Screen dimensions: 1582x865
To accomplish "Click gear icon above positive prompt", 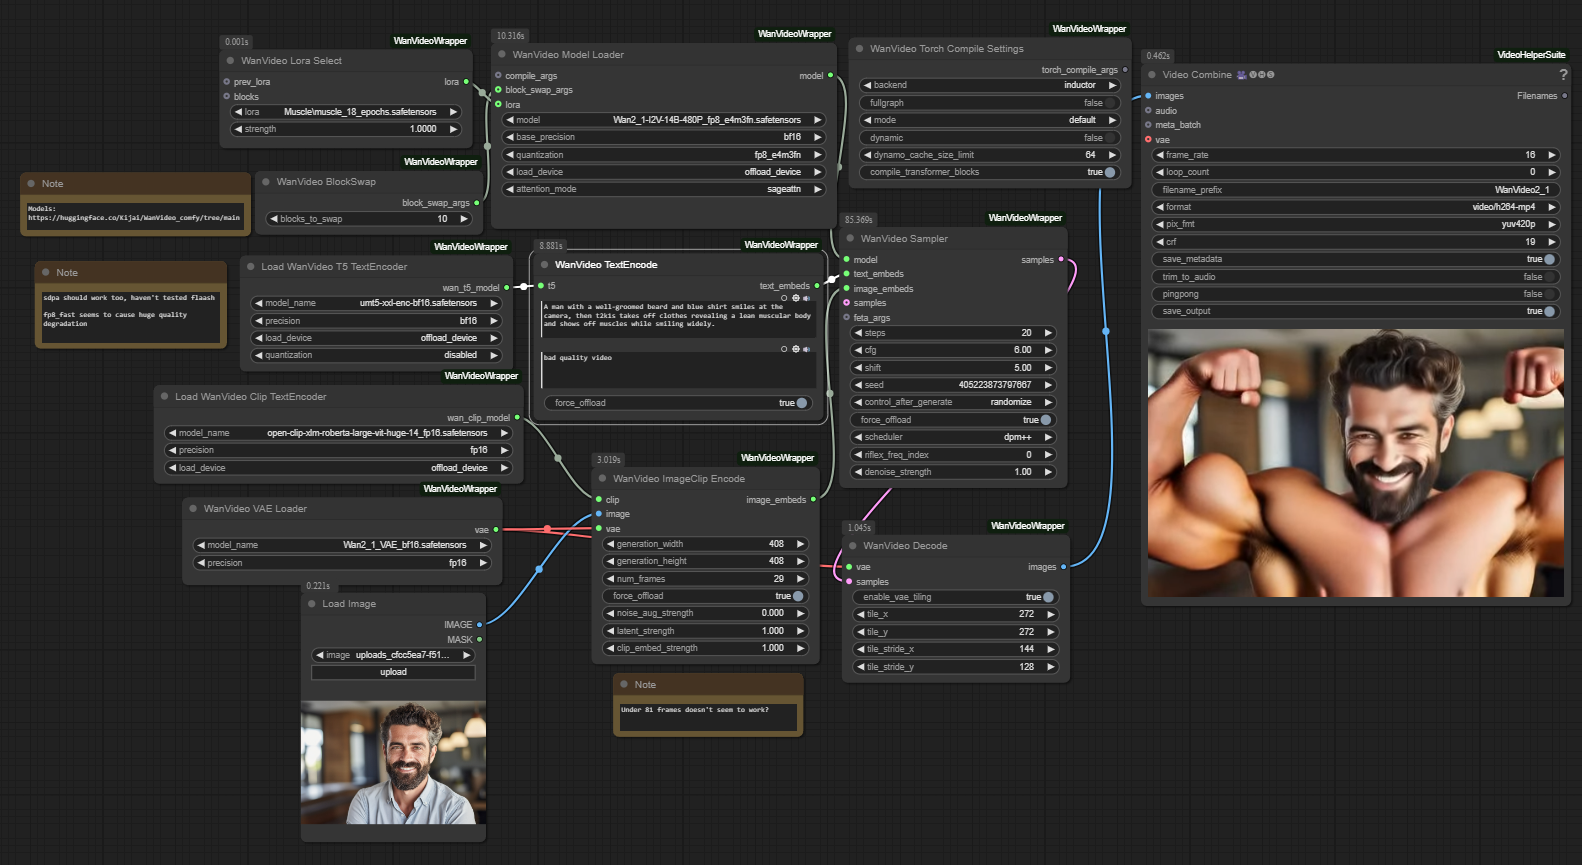I will 796,298.
